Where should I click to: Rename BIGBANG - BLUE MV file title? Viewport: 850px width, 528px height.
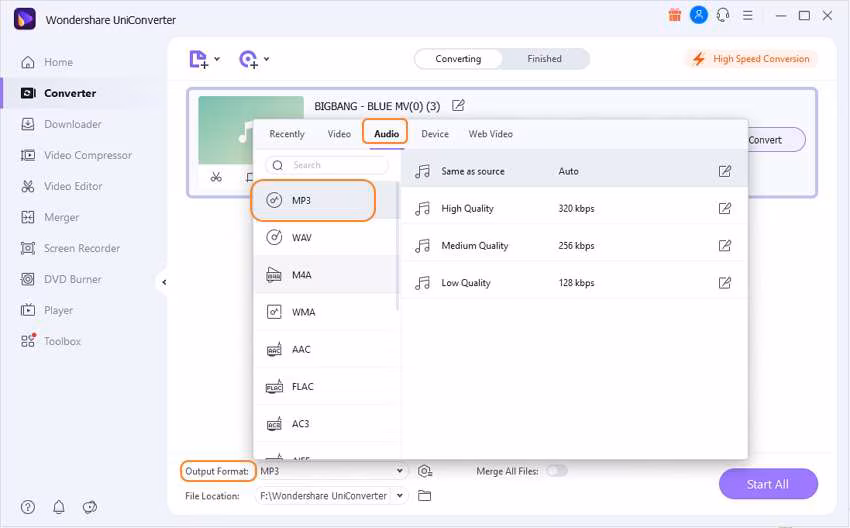(458, 105)
